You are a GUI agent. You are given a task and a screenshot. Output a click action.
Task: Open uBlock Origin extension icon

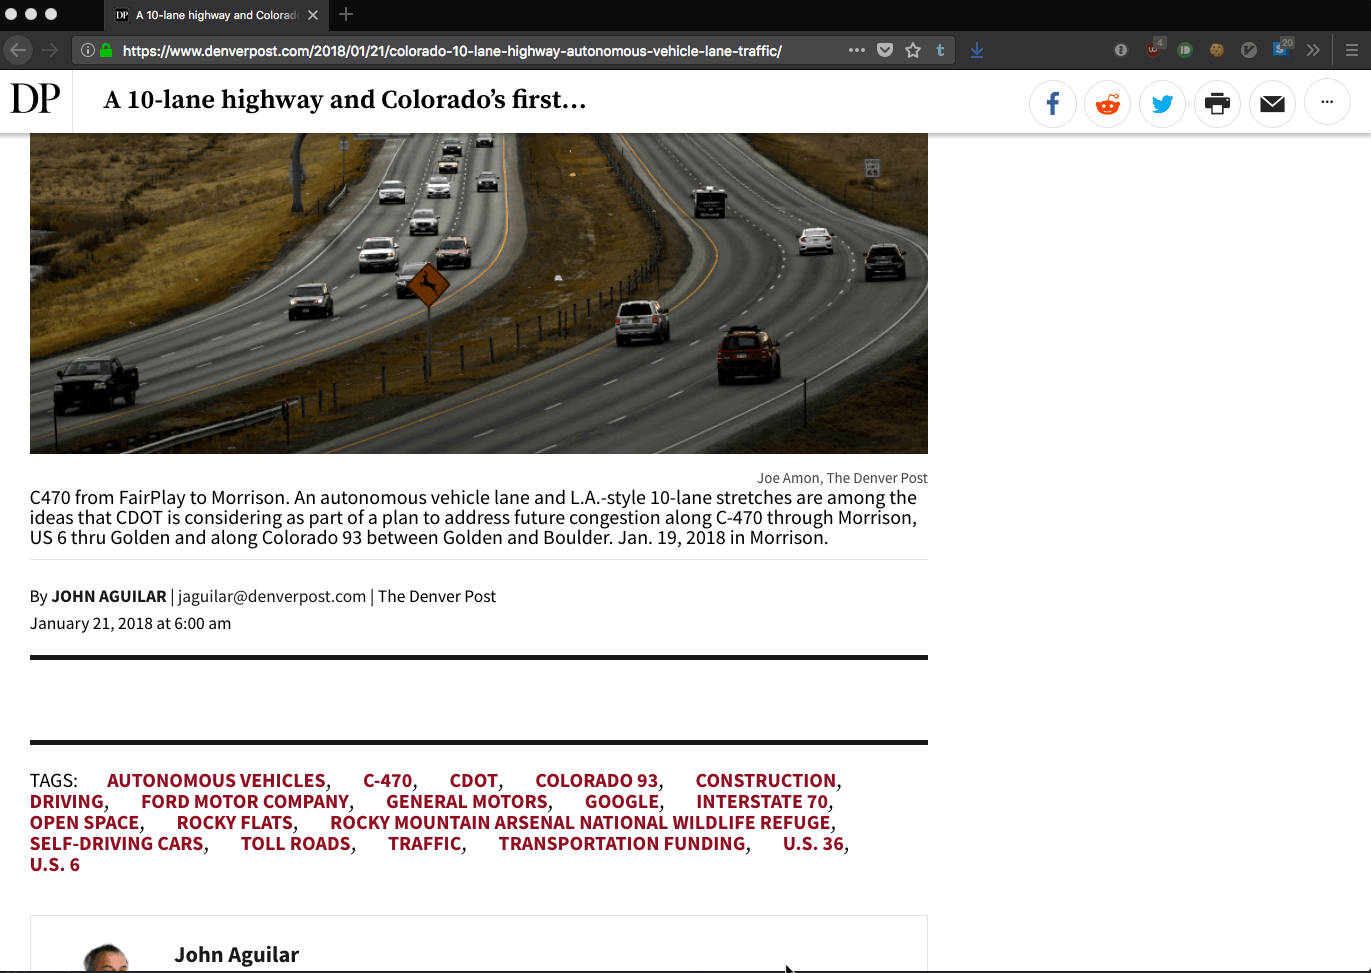click(x=1154, y=48)
